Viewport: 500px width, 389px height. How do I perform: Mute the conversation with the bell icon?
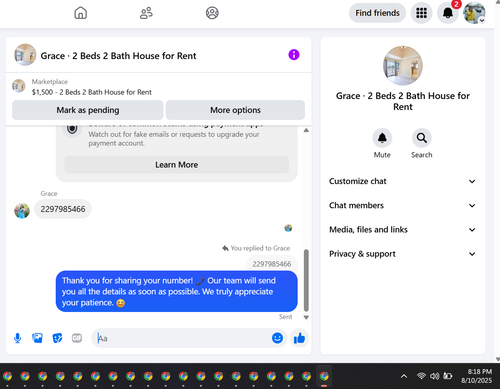[x=382, y=138]
